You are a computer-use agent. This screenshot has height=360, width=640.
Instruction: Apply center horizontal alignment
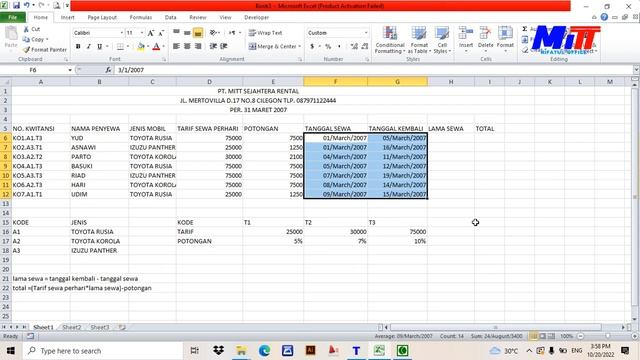pyautogui.click(x=187, y=46)
